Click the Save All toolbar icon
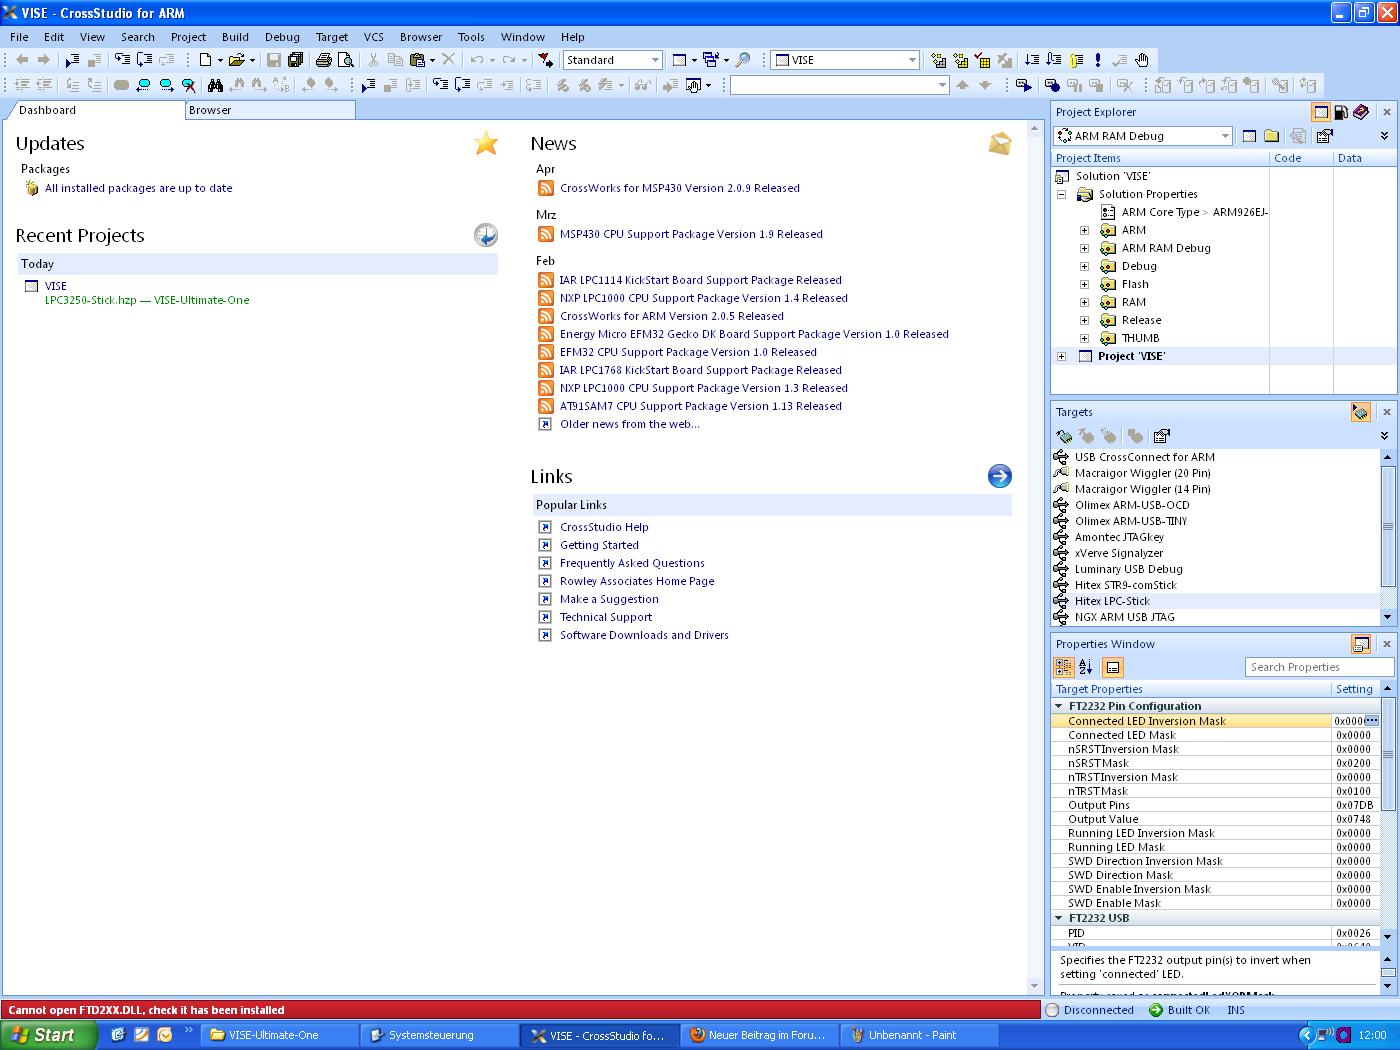Viewport: 1400px width, 1050px height. click(x=295, y=60)
